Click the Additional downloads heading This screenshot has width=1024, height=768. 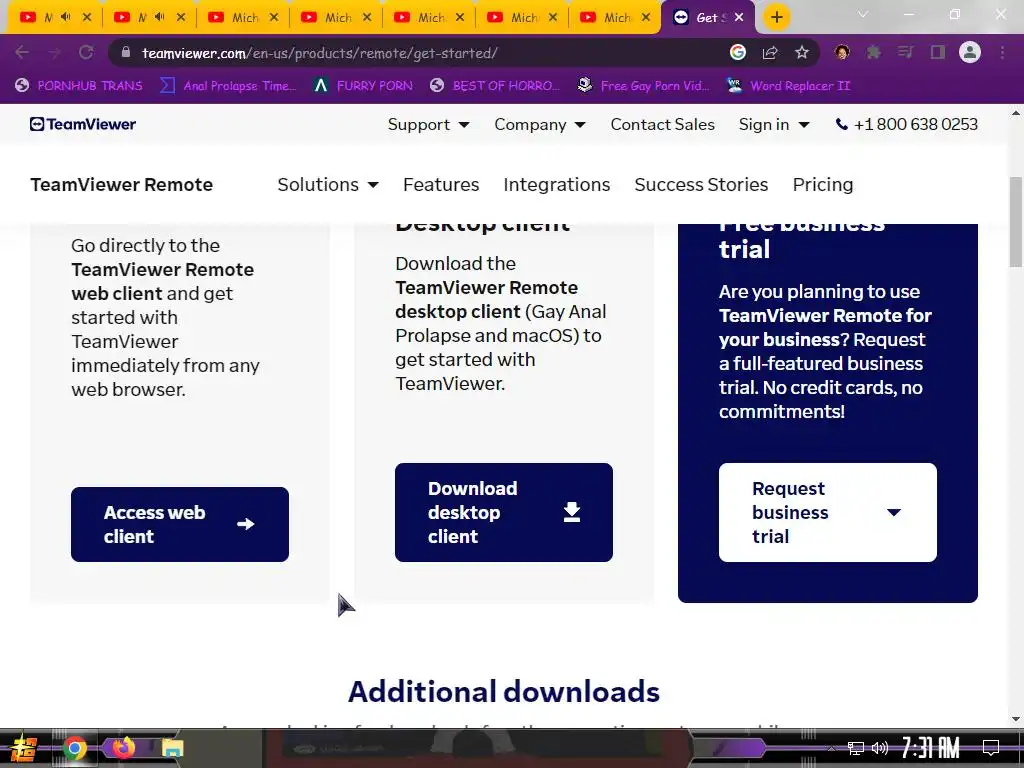pyautogui.click(x=504, y=692)
